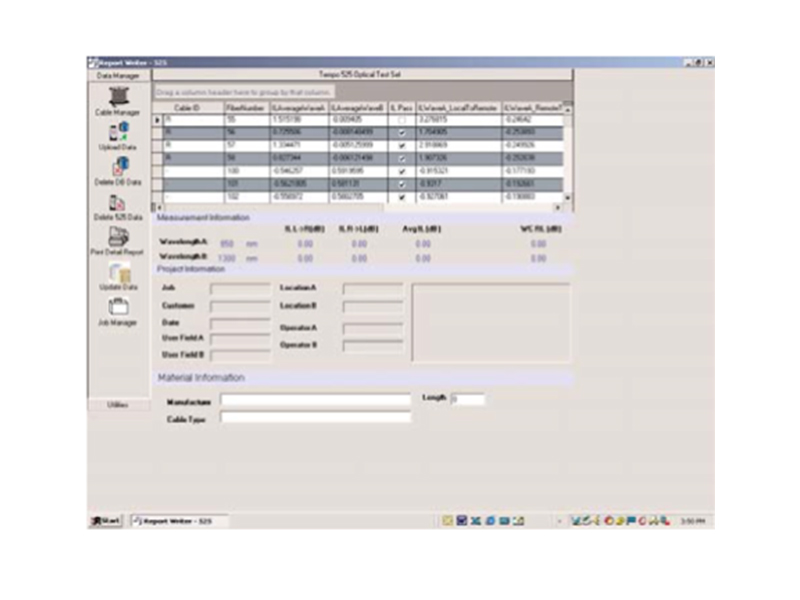This screenshot has height=600, width=800.
Task: Click the ILAverageWaveB column header
Action: point(358,108)
